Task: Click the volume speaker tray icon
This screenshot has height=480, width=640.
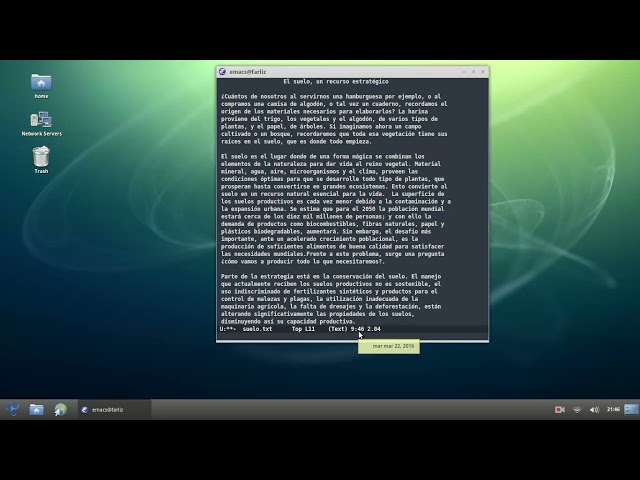Action: pyautogui.click(x=594, y=409)
